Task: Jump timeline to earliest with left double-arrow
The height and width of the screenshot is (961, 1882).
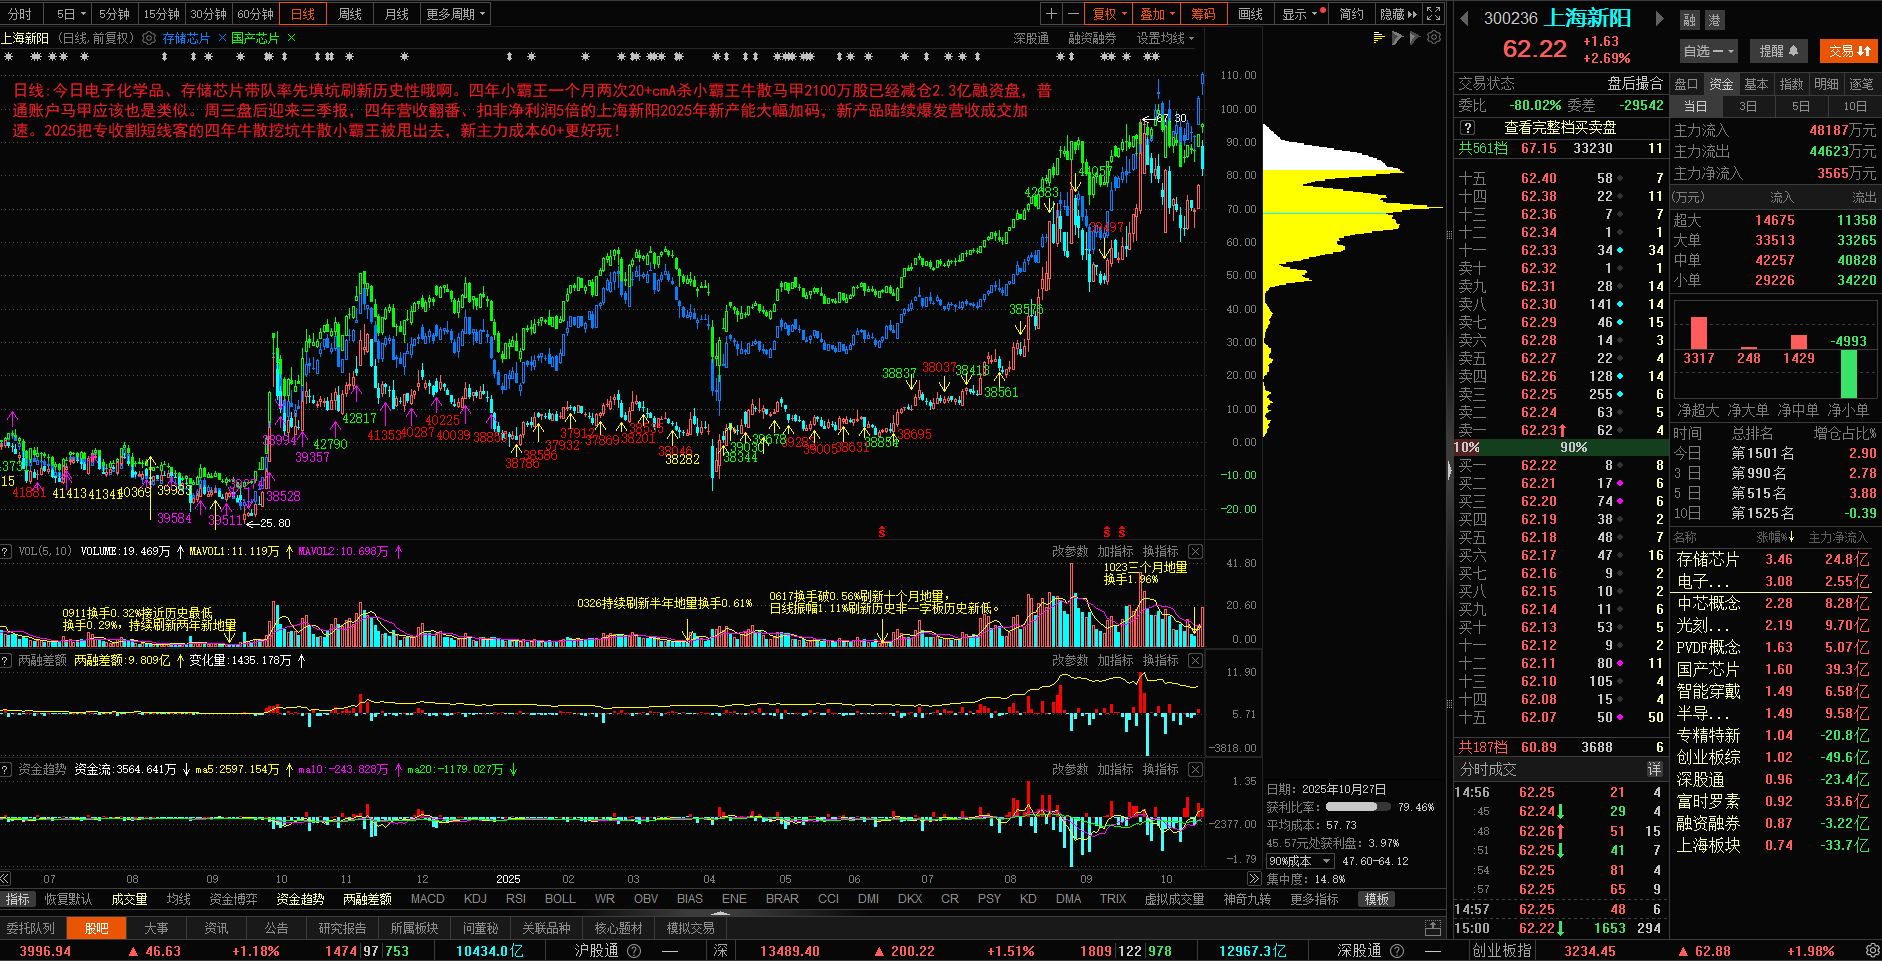Action: point(6,878)
